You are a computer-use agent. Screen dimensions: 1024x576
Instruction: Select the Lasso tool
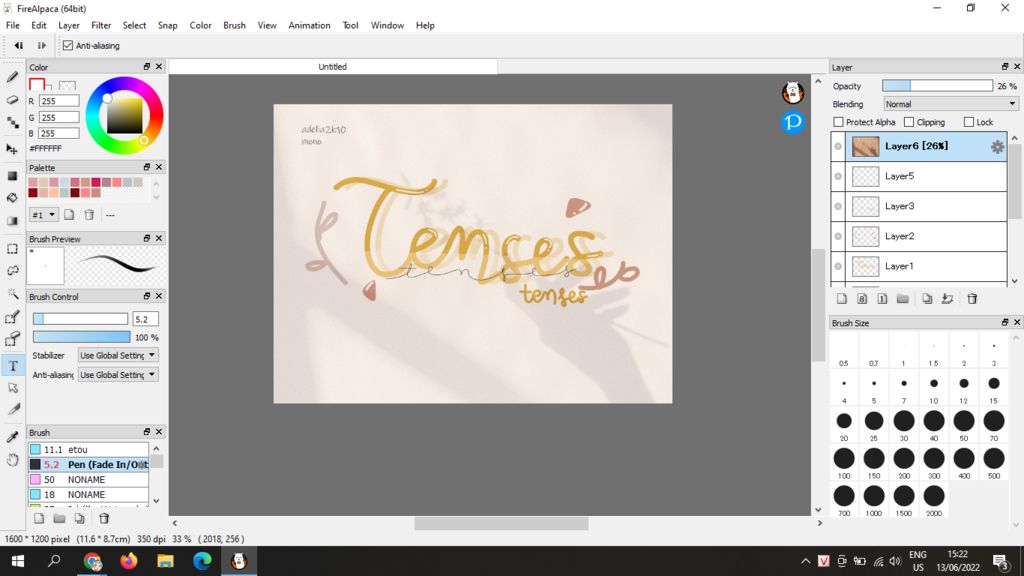12,271
